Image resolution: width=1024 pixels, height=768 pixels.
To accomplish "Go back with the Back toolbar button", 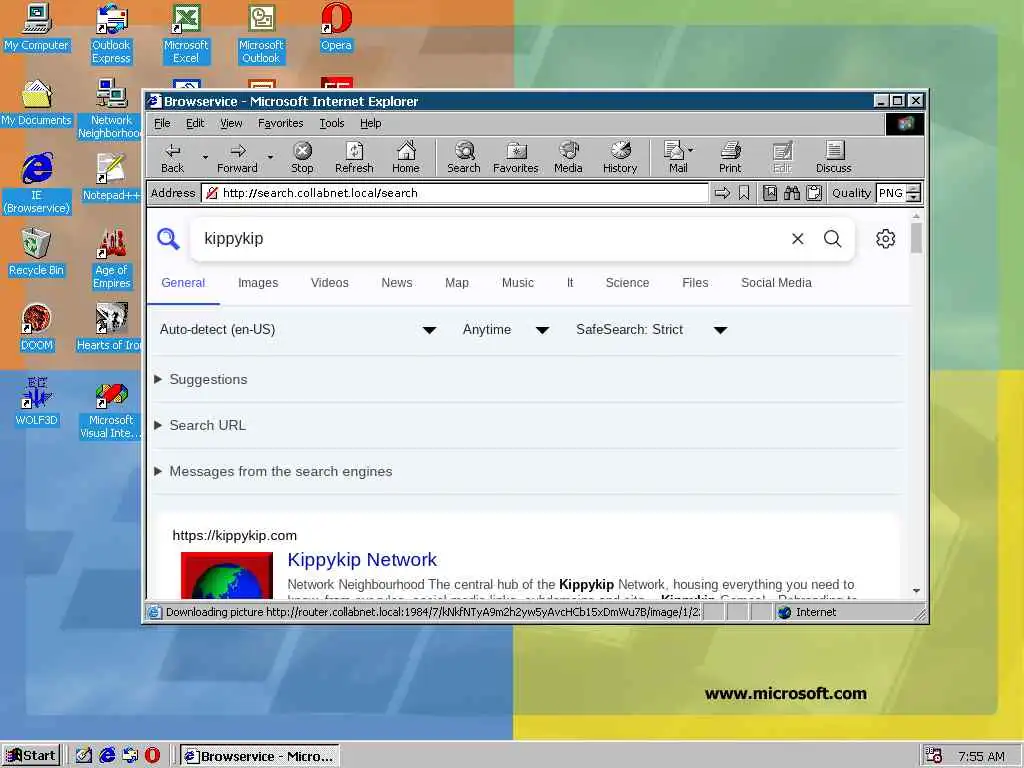I will coord(172,157).
